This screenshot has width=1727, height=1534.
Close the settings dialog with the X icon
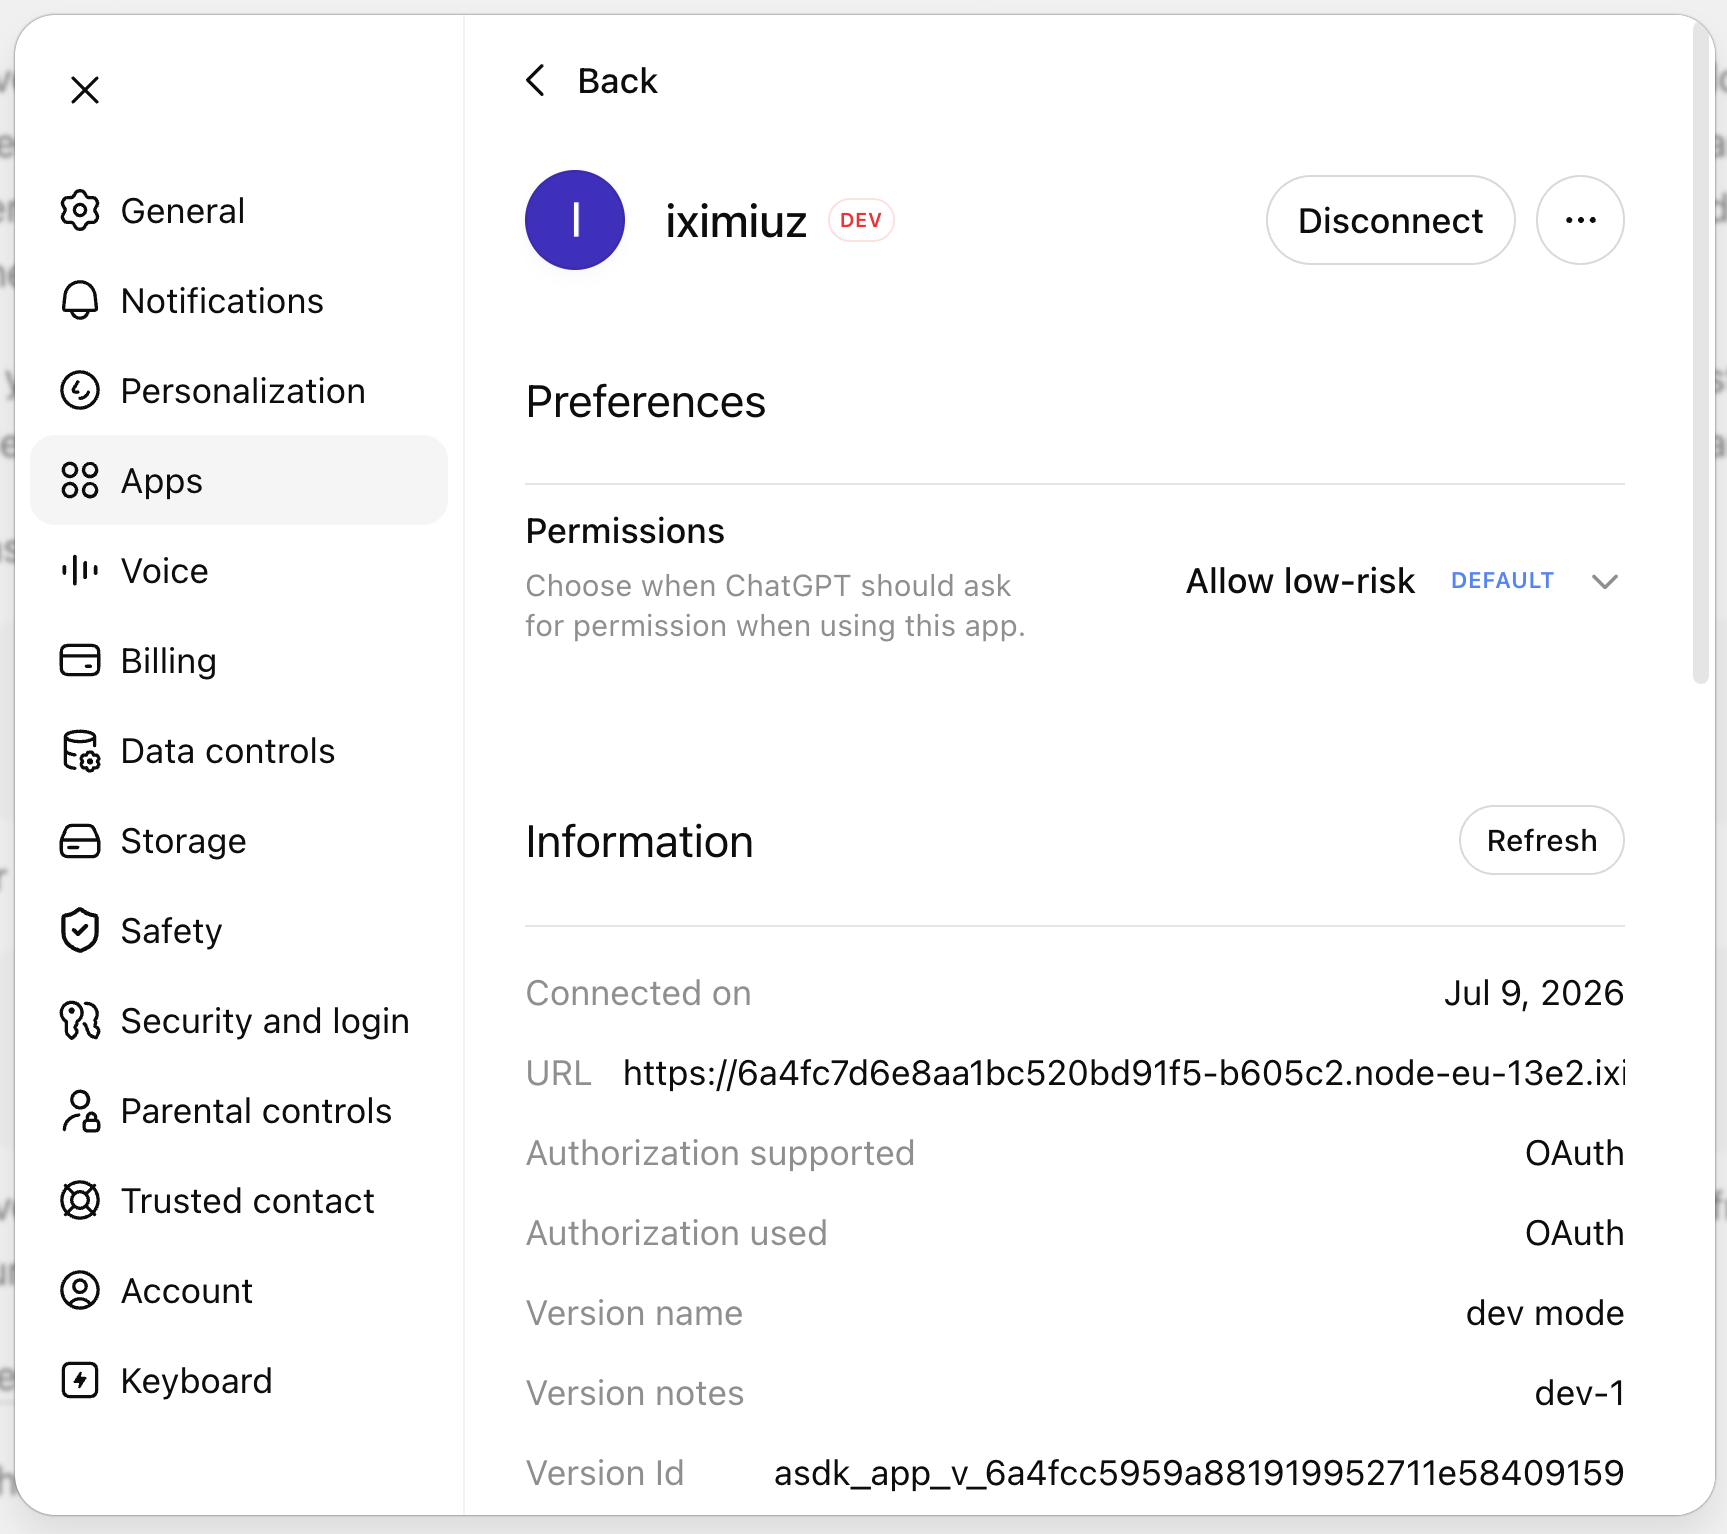click(85, 90)
